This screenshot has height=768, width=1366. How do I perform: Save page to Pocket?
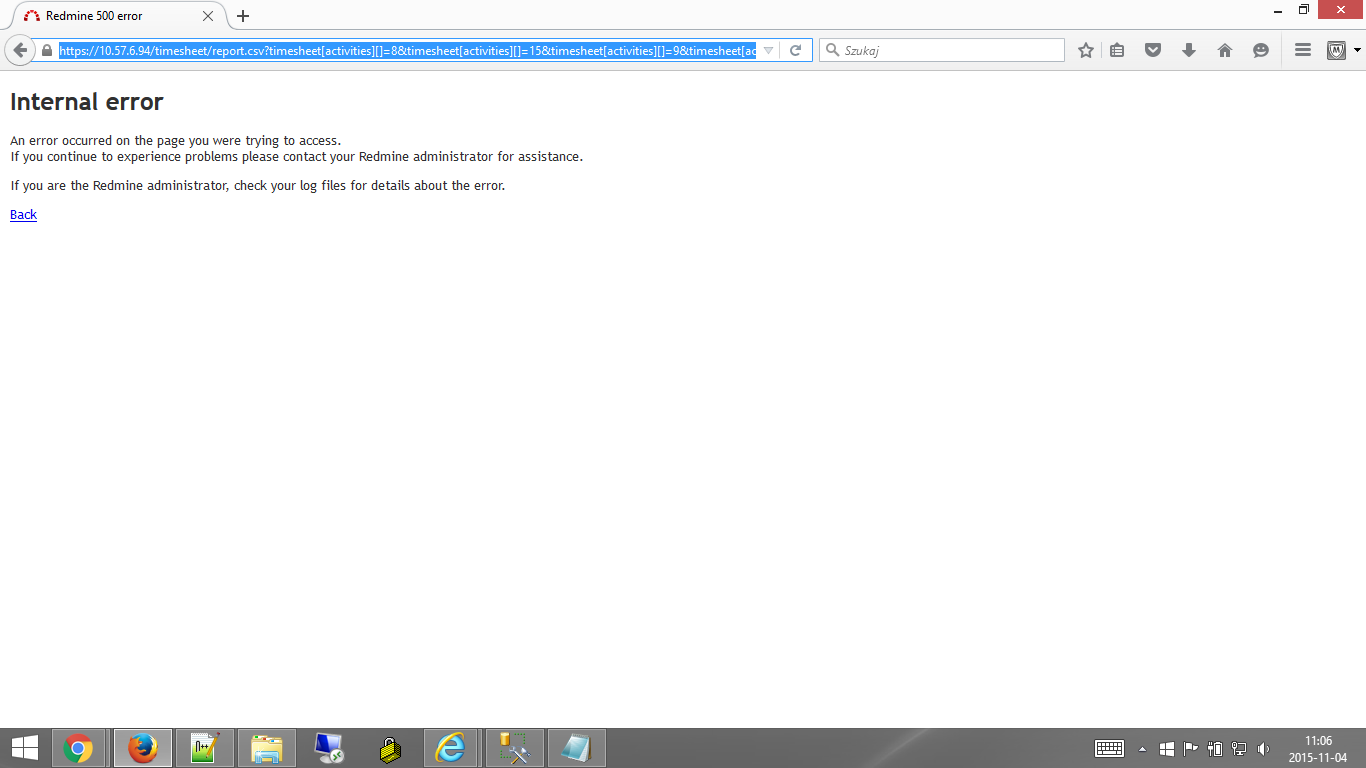pos(1153,50)
